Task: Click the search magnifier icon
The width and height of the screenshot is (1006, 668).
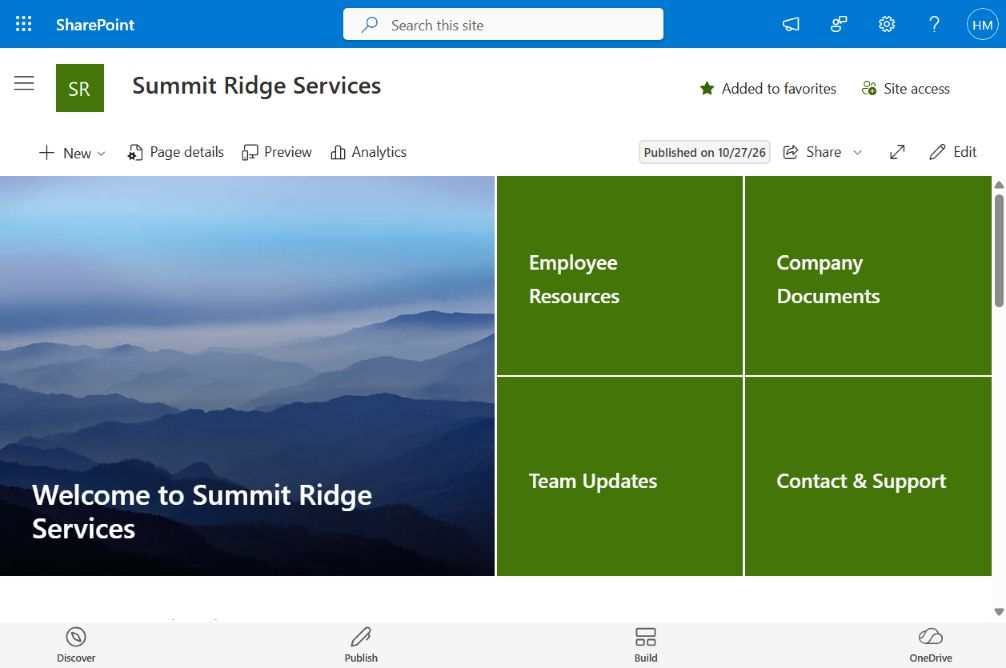Action: point(370,24)
